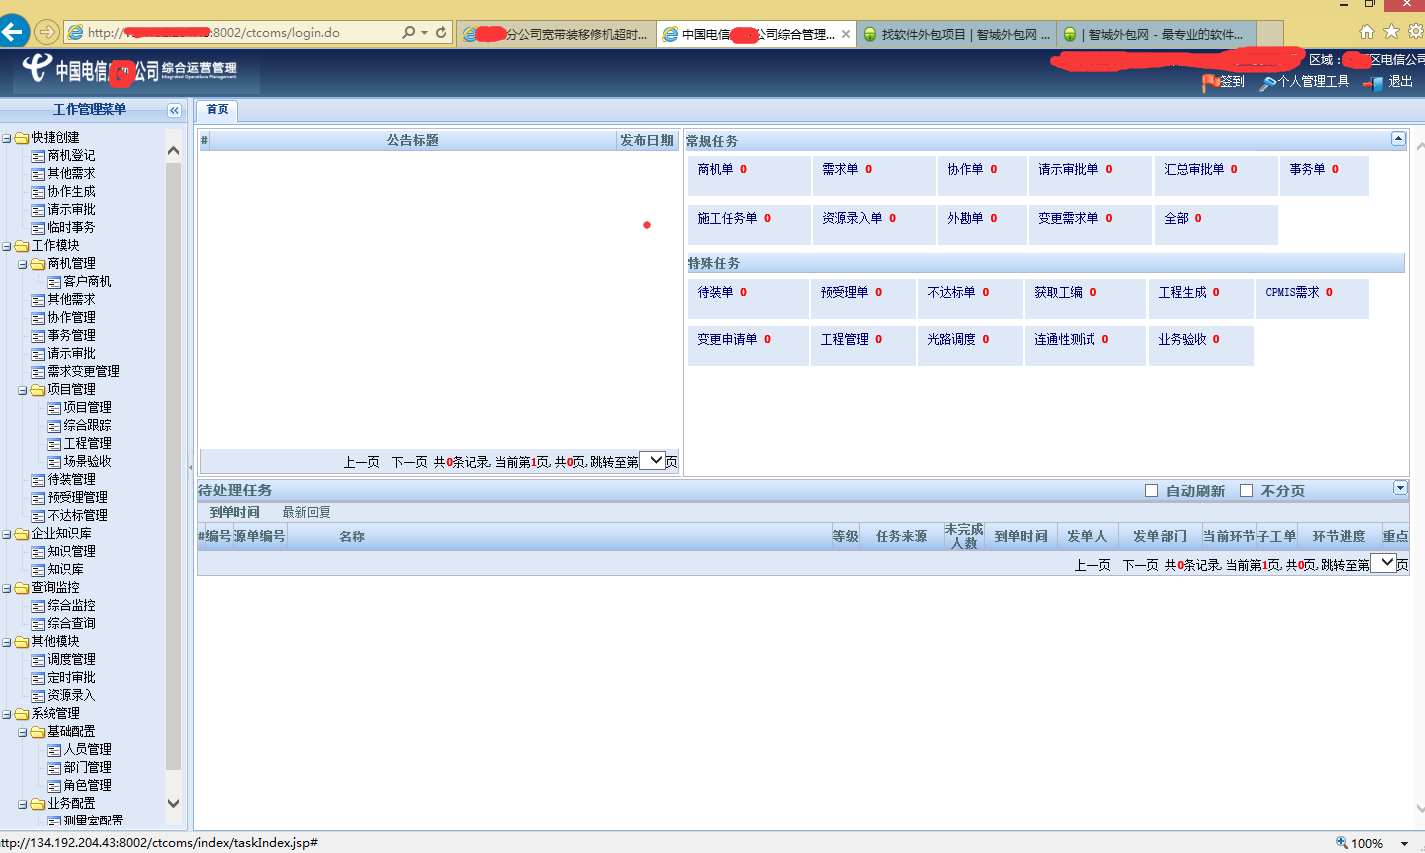Enable the 自动刷新 checkbox
Screen dimensions: 1425x853
pyautogui.click(x=1151, y=491)
